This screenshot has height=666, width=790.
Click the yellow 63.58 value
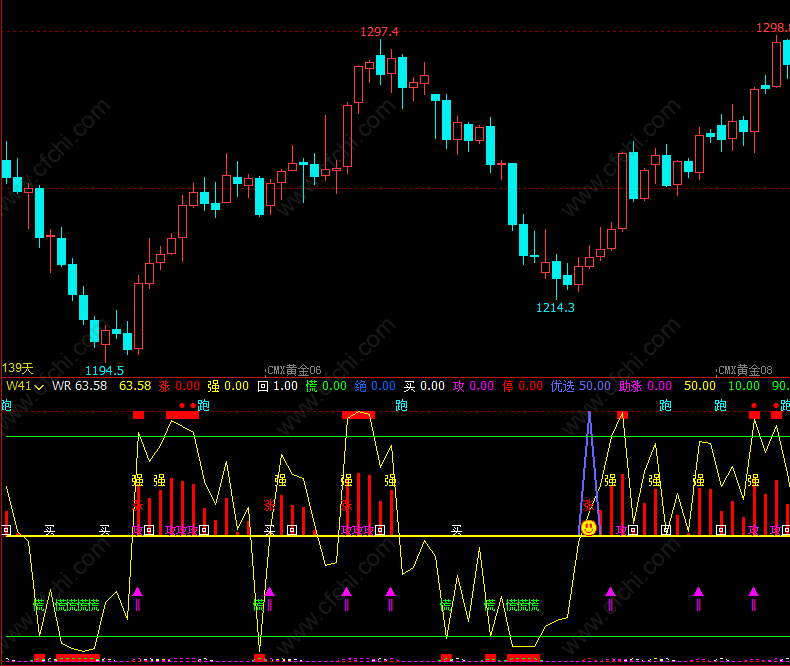(135, 386)
